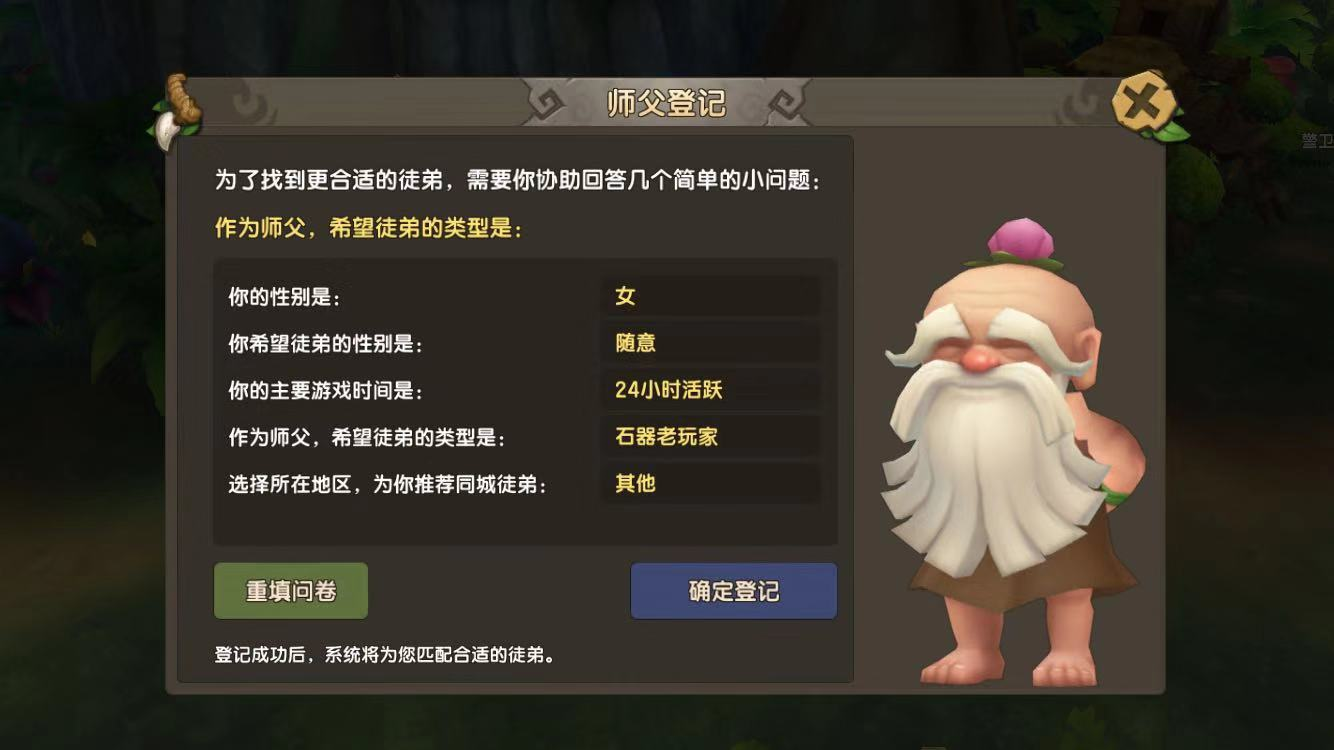Screen dimensions: 1334x750
Task: Open the gender field showing 女
Action: pyautogui.click(x=710, y=296)
